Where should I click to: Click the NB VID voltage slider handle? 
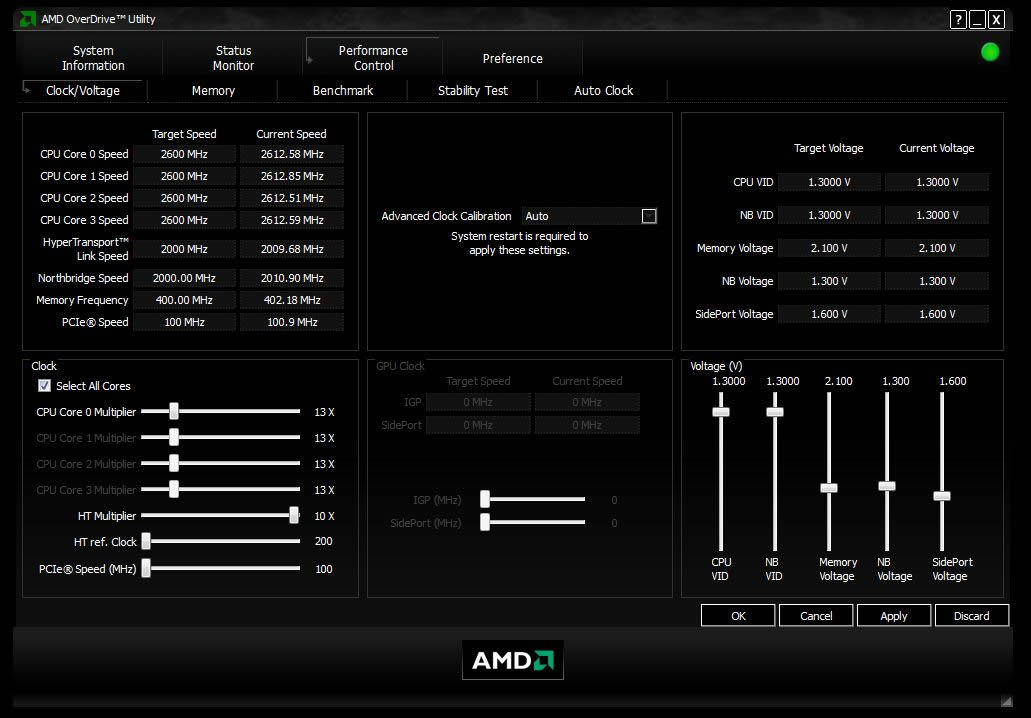[x=775, y=412]
